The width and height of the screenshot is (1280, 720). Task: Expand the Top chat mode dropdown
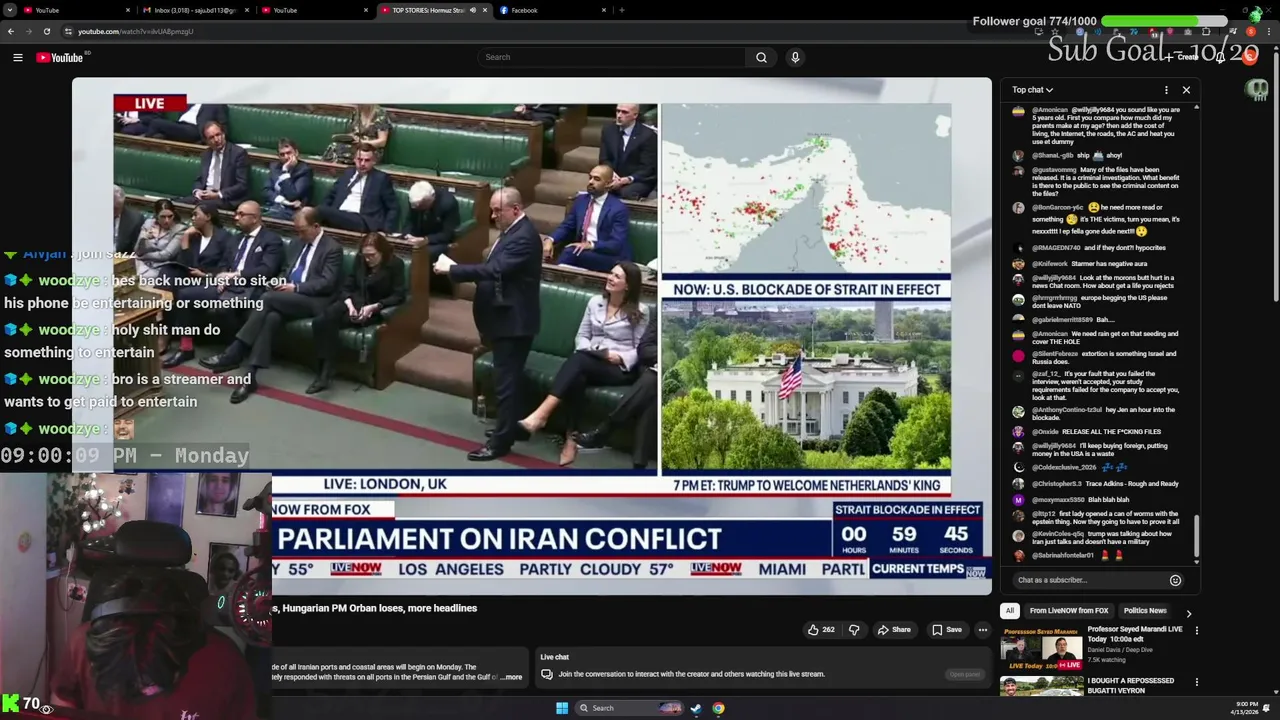tap(1032, 90)
